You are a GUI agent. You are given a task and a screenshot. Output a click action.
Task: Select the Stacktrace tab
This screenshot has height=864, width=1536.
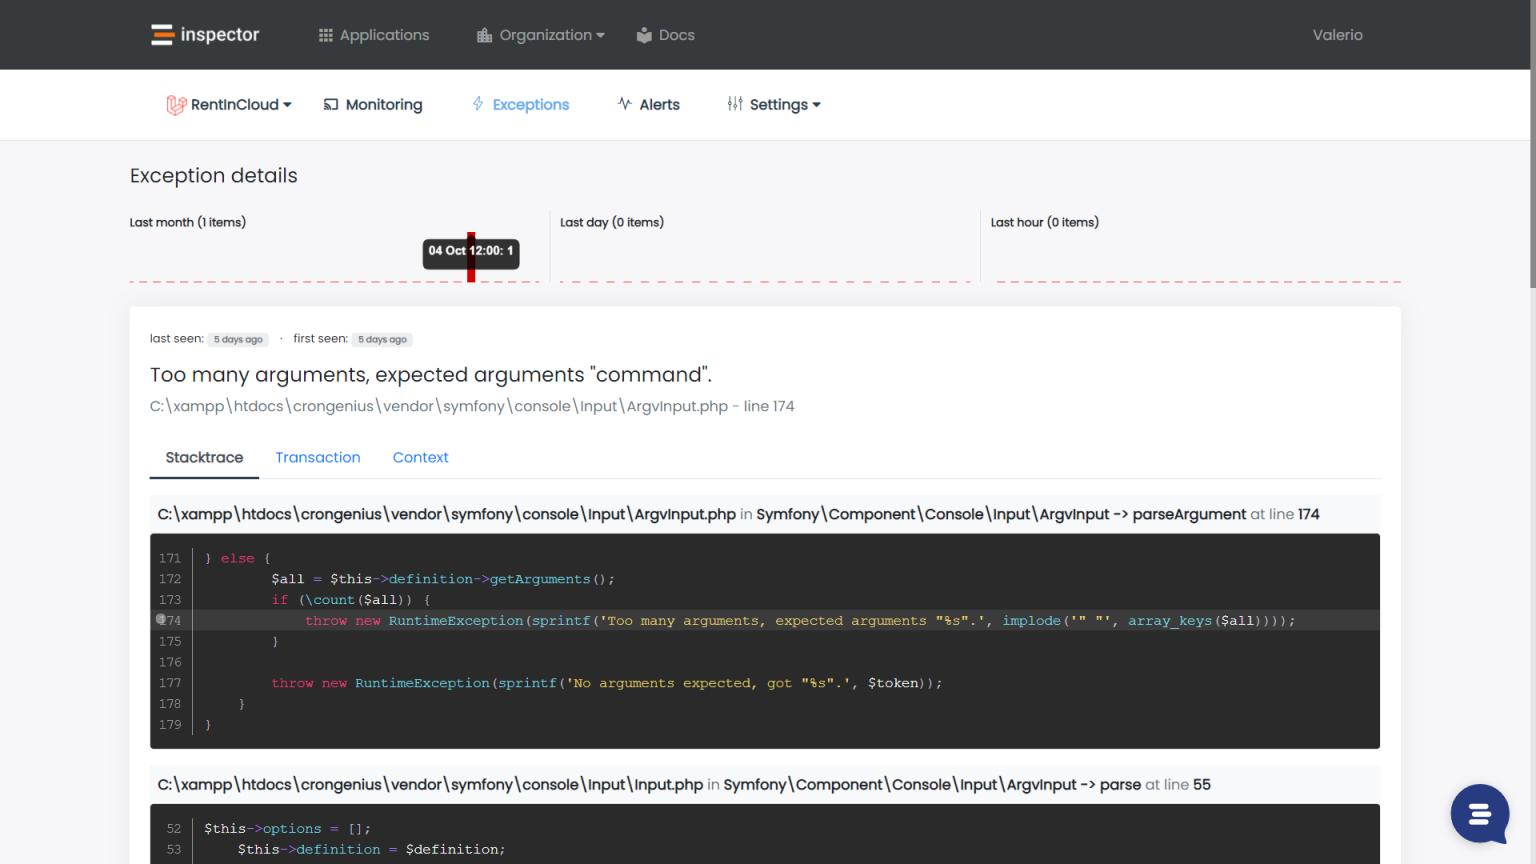pos(204,457)
